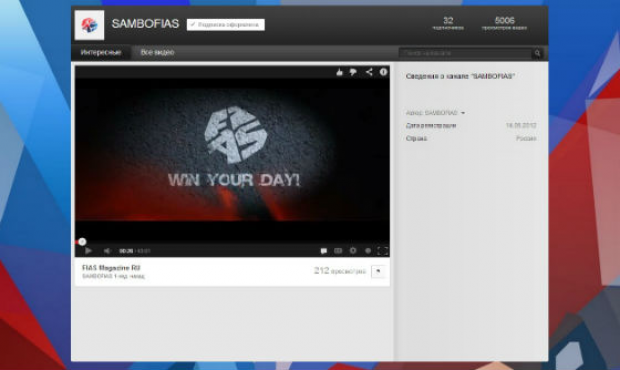Show video info via info icon
This screenshot has width=620, height=370.
click(x=384, y=72)
